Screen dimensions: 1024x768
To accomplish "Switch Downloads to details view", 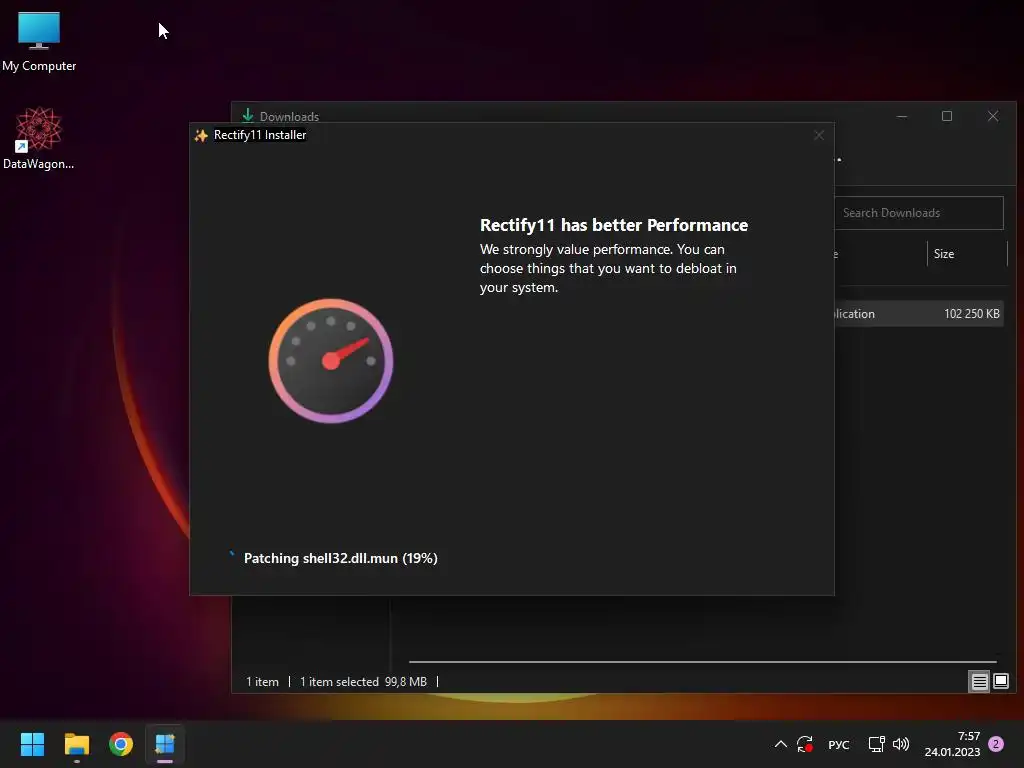I will [979, 682].
